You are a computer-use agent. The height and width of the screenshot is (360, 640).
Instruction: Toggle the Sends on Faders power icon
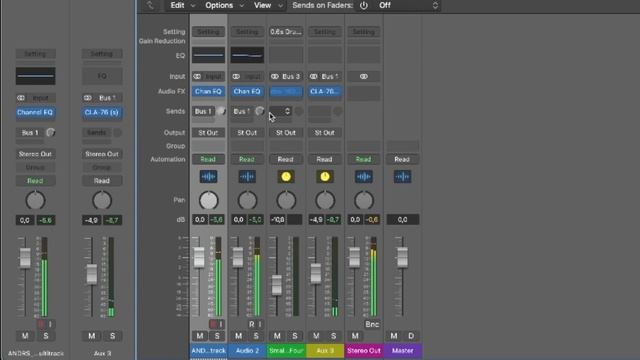[x=364, y=5]
